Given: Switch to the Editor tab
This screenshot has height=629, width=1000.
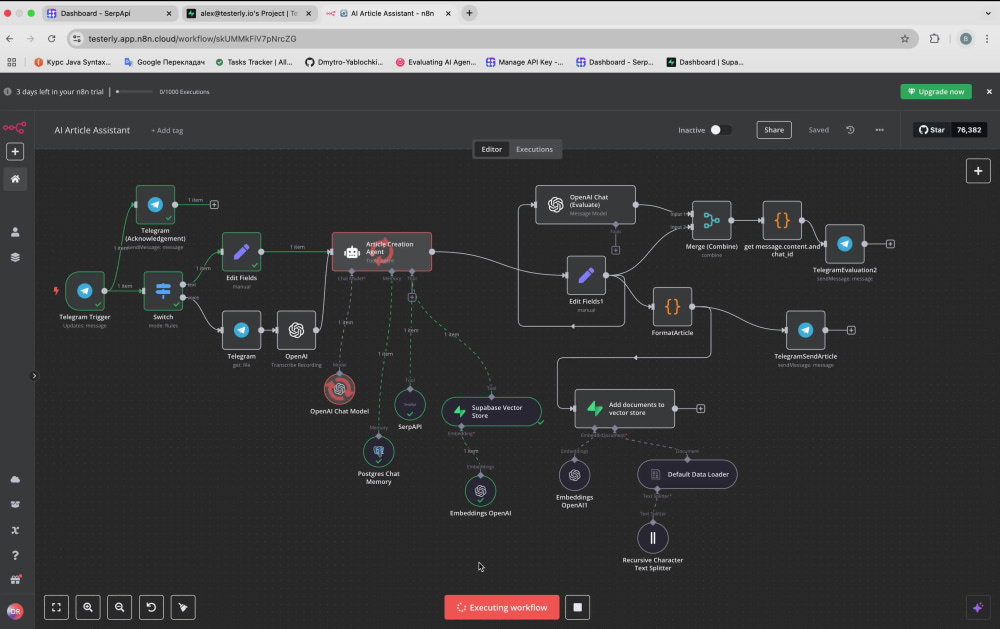Looking at the screenshot, I should tap(491, 149).
